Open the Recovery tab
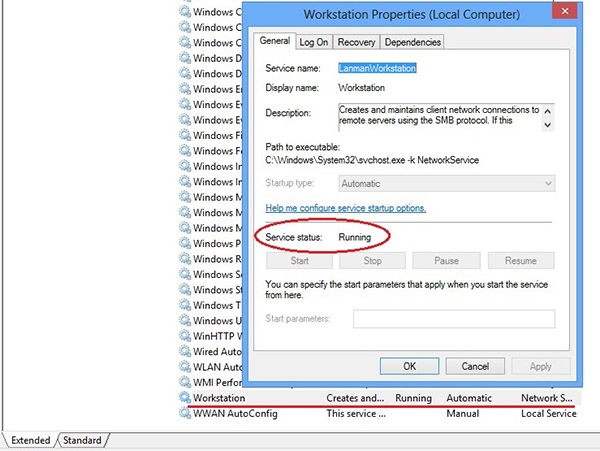The width and height of the screenshot is (600, 451). [x=355, y=42]
